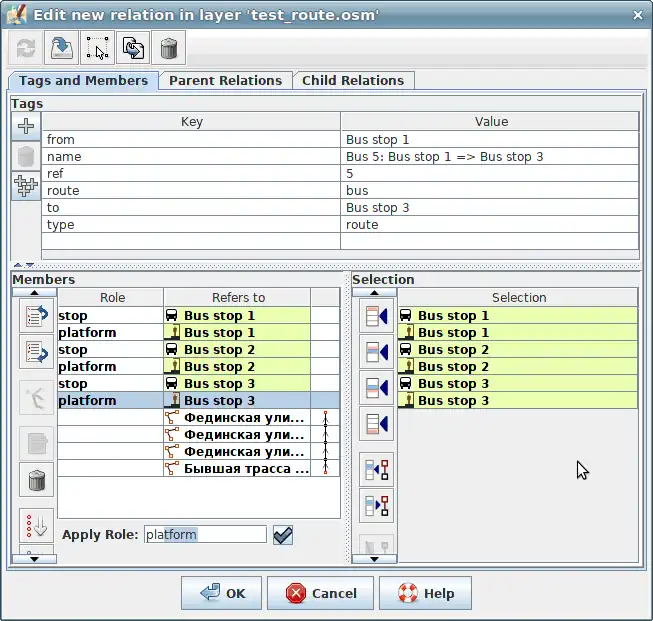Remove selected members with Members trash icon

click(x=37, y=479)
